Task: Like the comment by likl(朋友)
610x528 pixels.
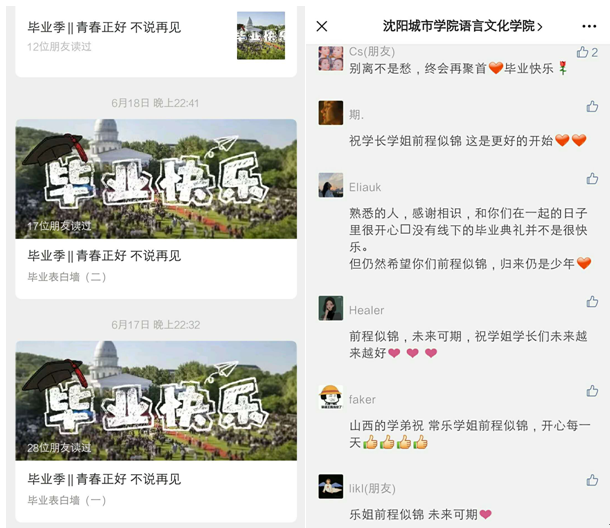Action: pyautogui.click(x=592, y=480)
